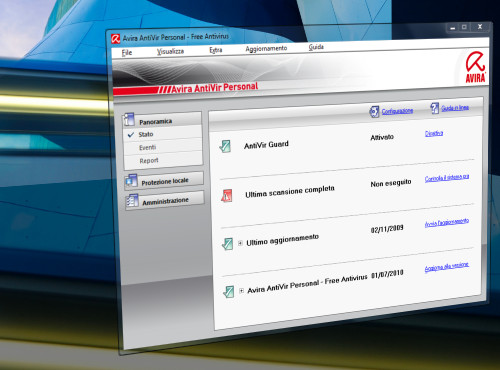Select the Stato item

tap(146, 134)
